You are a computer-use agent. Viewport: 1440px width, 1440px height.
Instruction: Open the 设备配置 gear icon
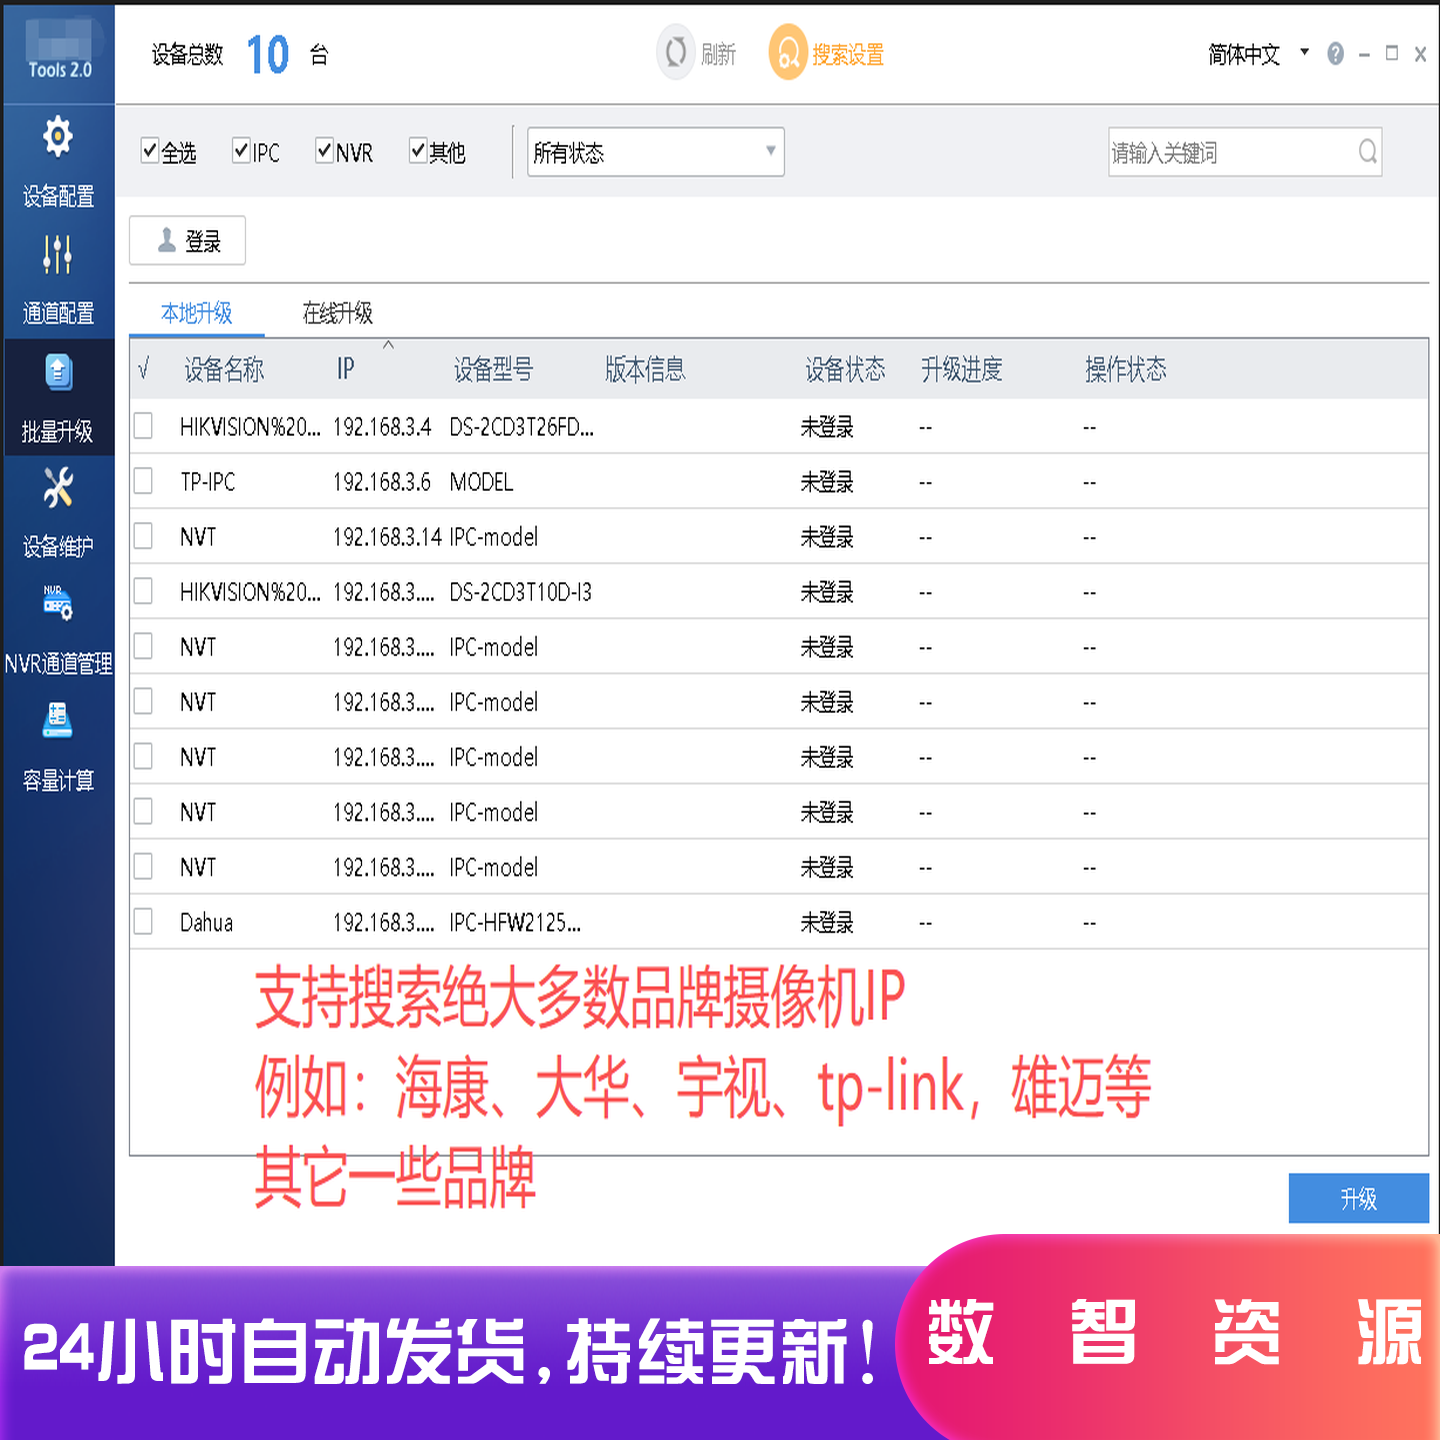click(58, 136)
